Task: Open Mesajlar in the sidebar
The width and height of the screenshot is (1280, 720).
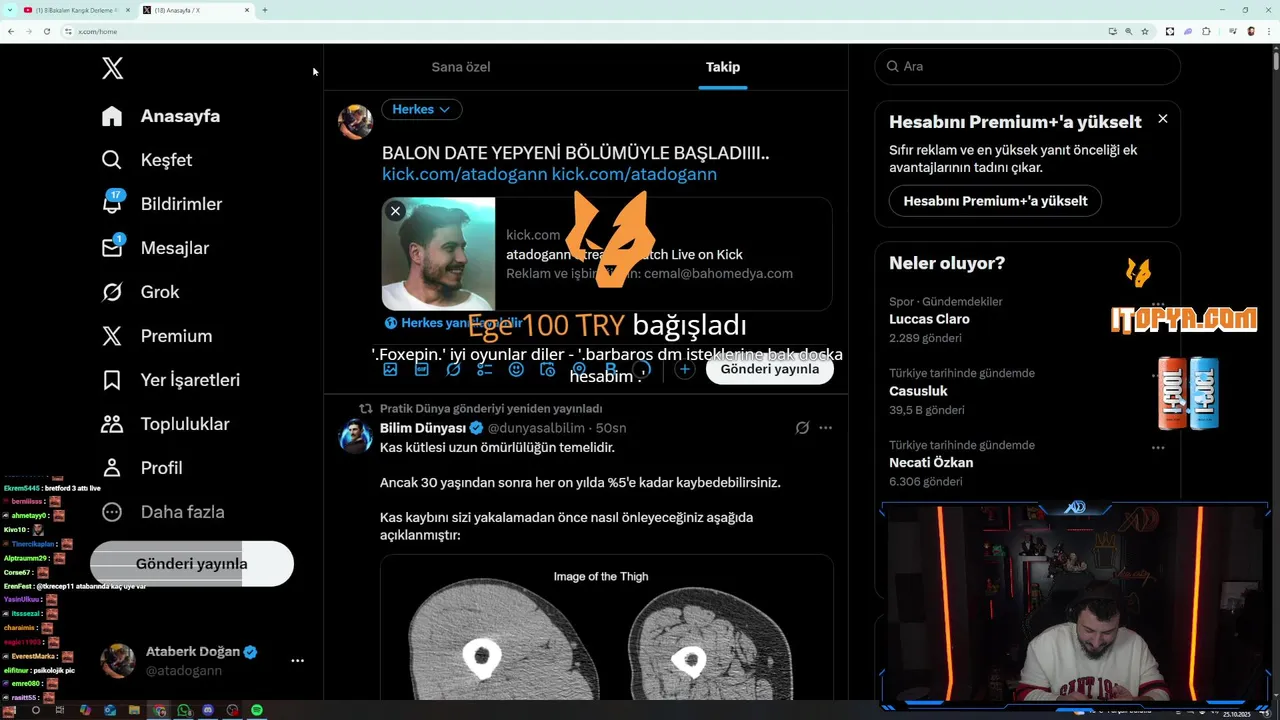Action: coord(155,248)
